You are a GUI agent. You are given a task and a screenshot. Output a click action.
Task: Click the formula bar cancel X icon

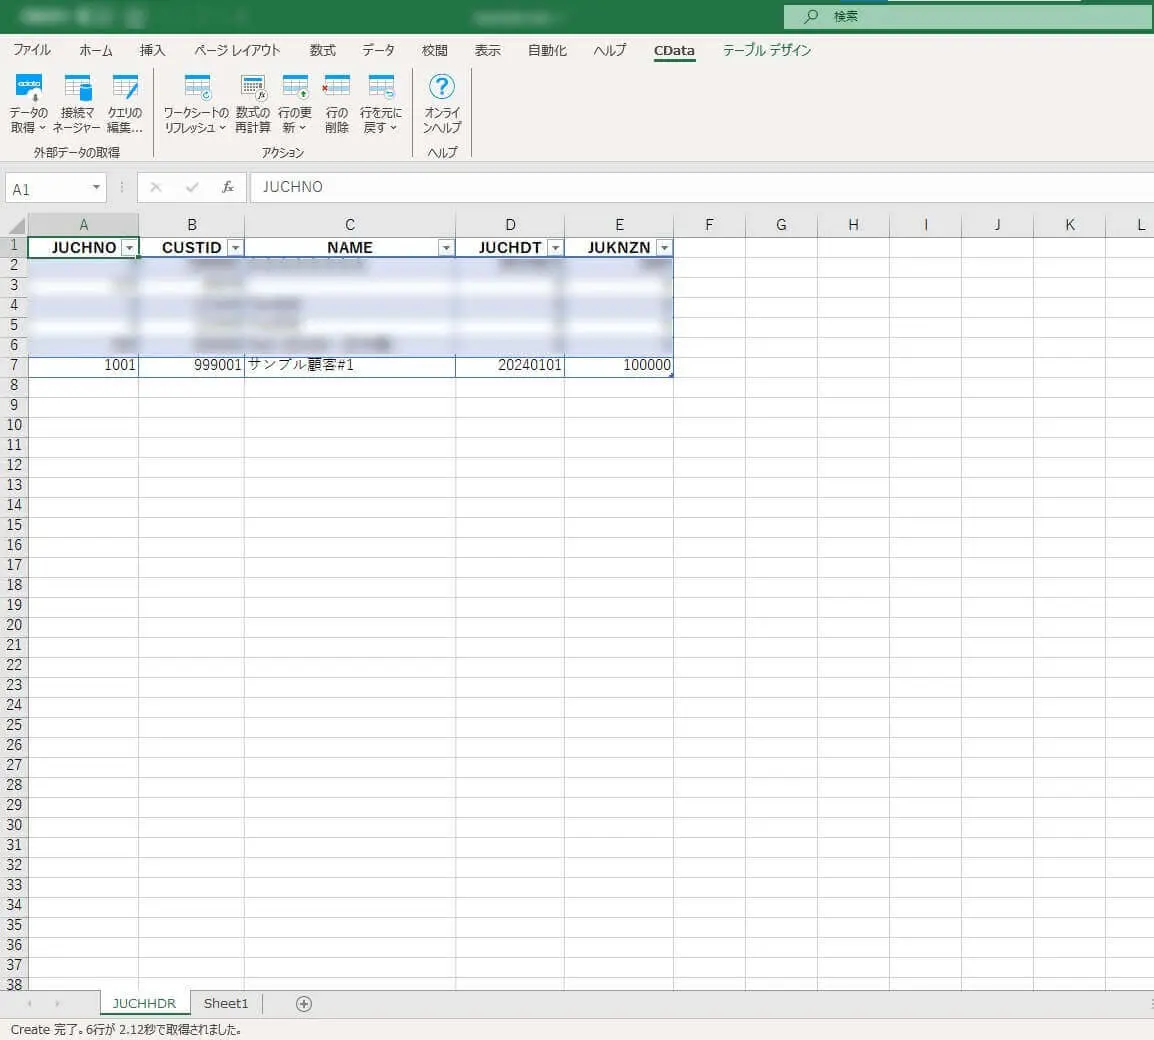pyautogui.click(x=155, y=187)
